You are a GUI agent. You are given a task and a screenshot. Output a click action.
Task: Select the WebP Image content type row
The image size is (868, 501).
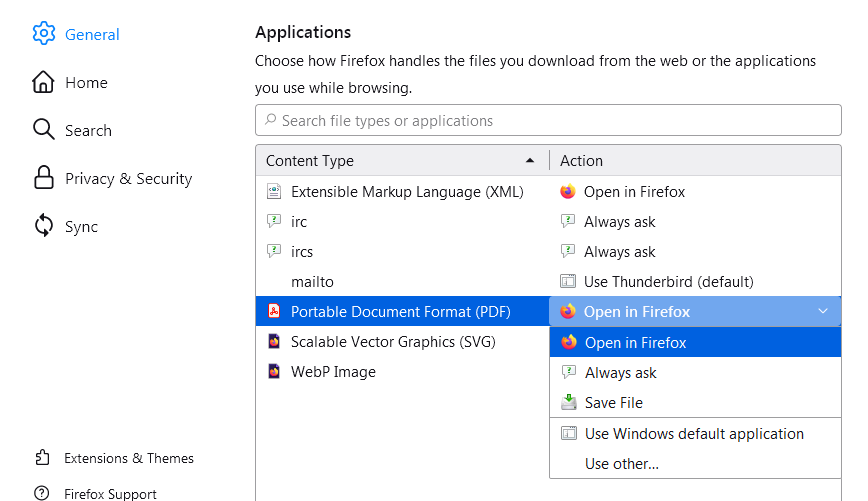pos(333,372)
